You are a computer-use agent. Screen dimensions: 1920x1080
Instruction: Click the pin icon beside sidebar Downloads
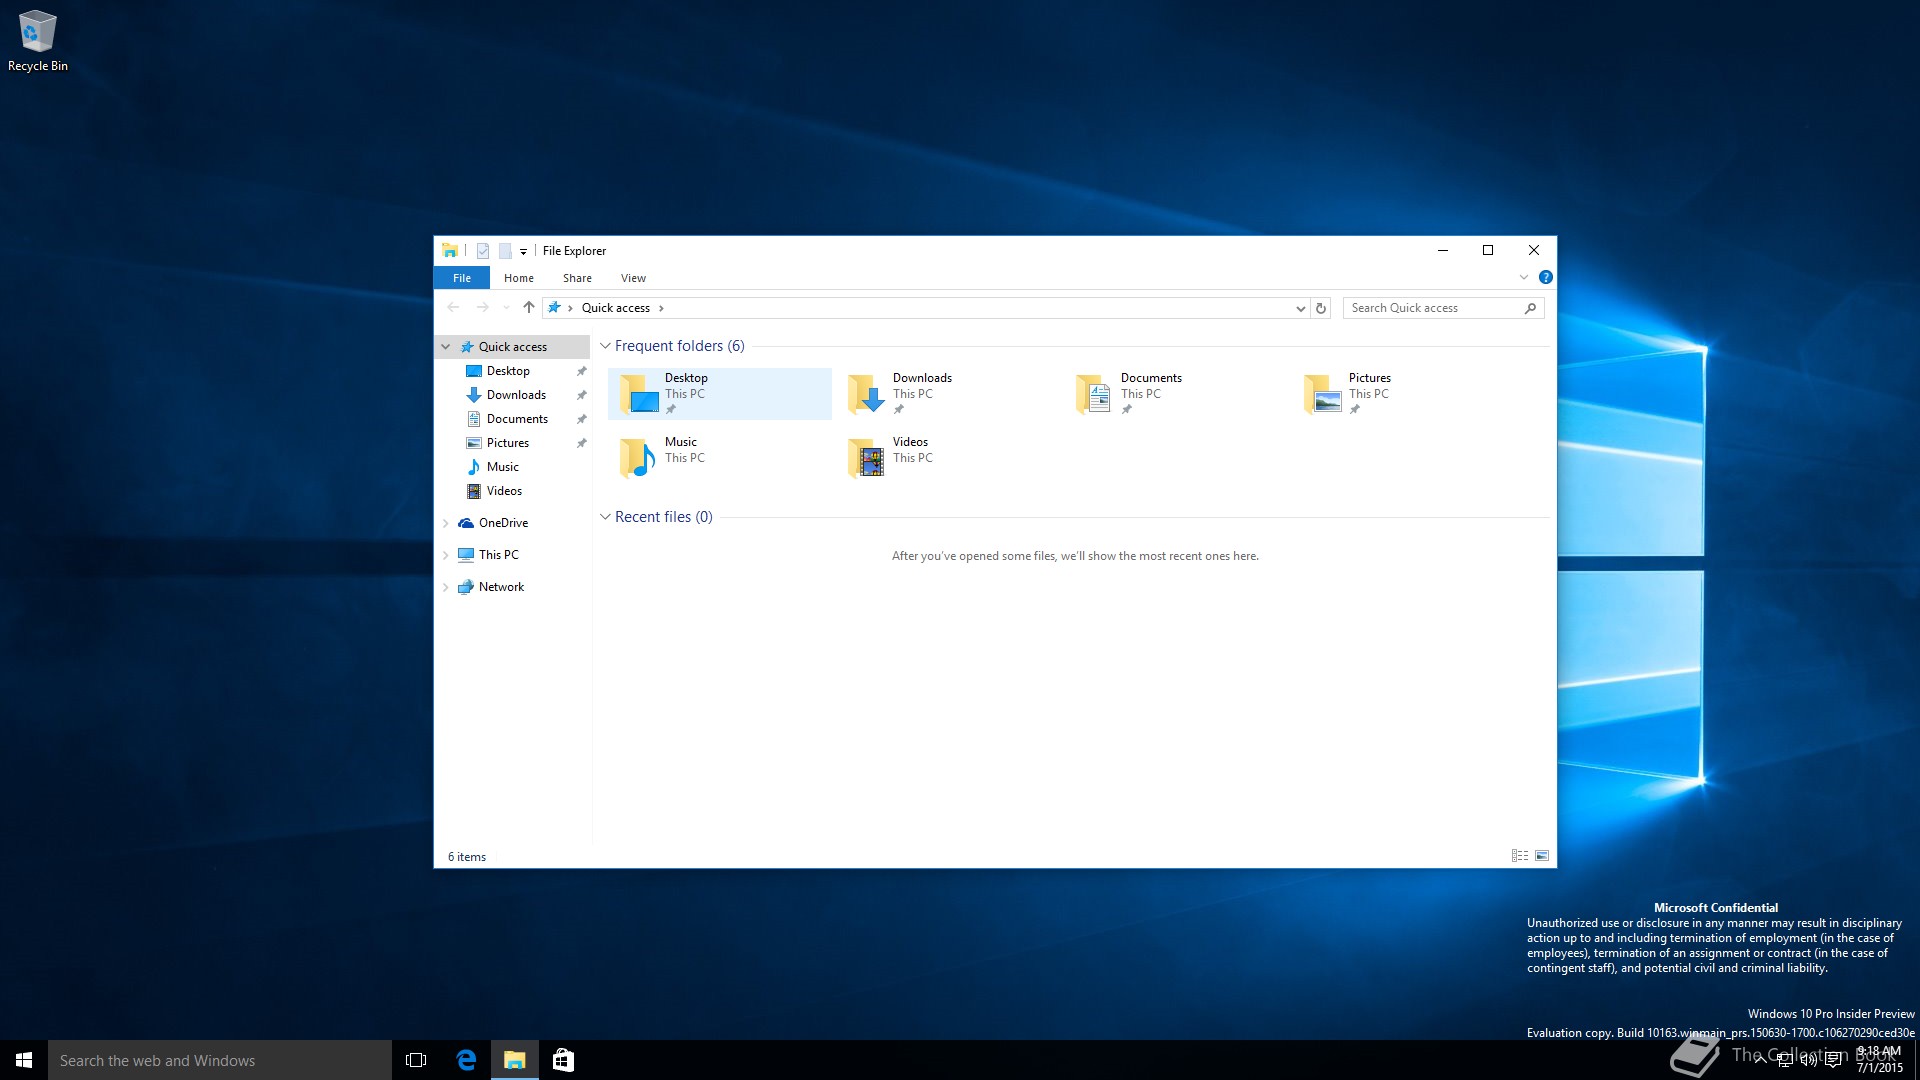click(581, 395)
